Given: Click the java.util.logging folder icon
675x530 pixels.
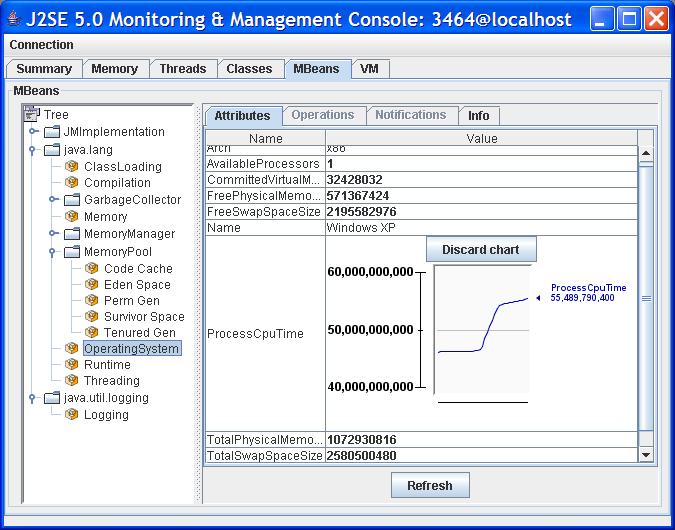Looking at the screenshot, I should tap(52, 398).
